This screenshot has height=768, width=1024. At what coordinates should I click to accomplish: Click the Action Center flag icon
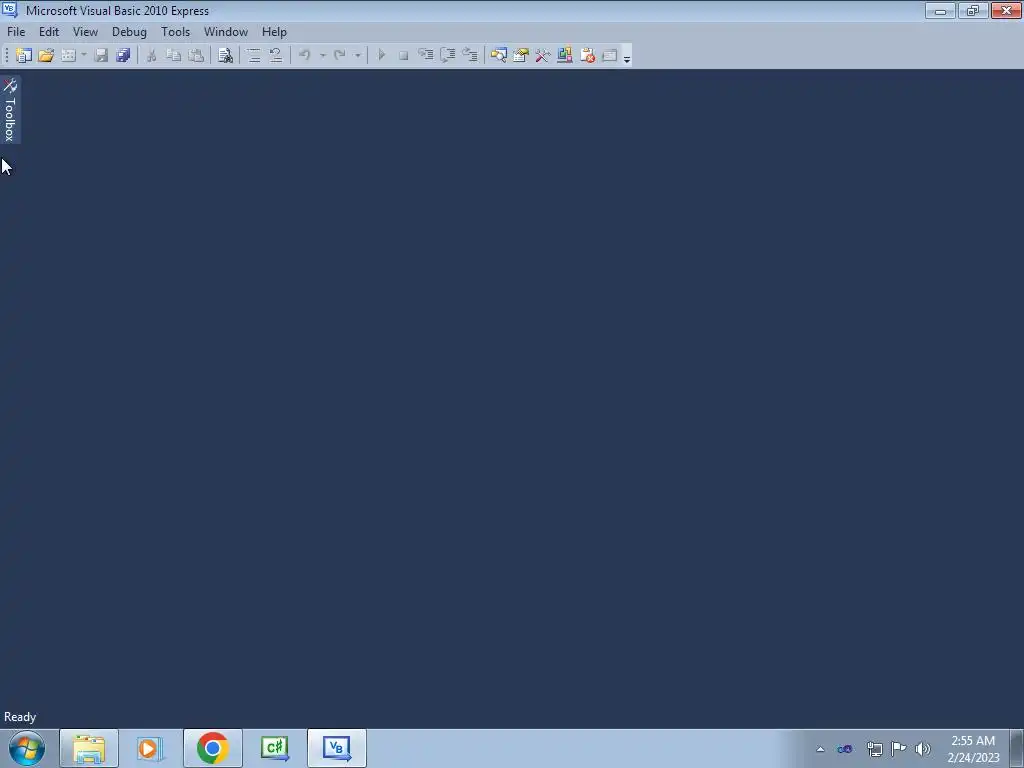899,749
